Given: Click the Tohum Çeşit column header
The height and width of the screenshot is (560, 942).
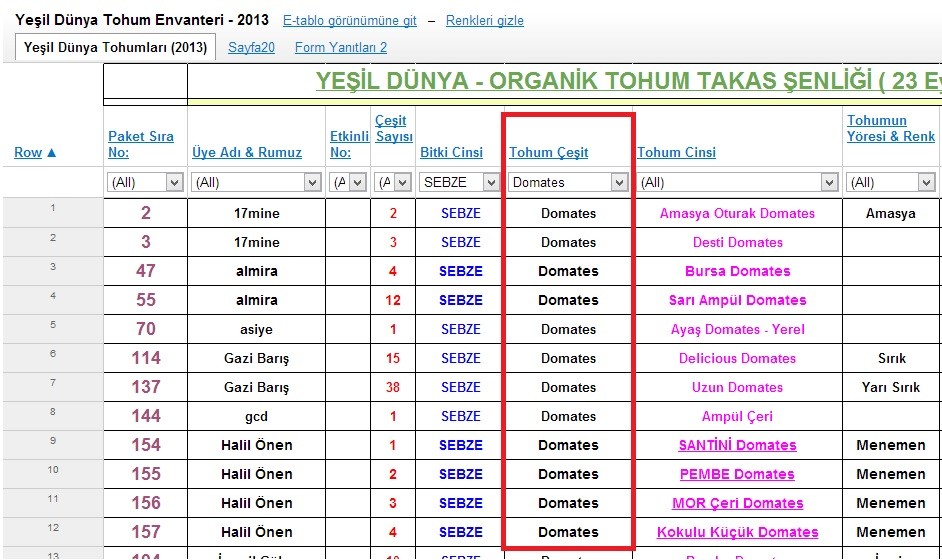Looking at the screenshot, I should (x=548, y=152).
